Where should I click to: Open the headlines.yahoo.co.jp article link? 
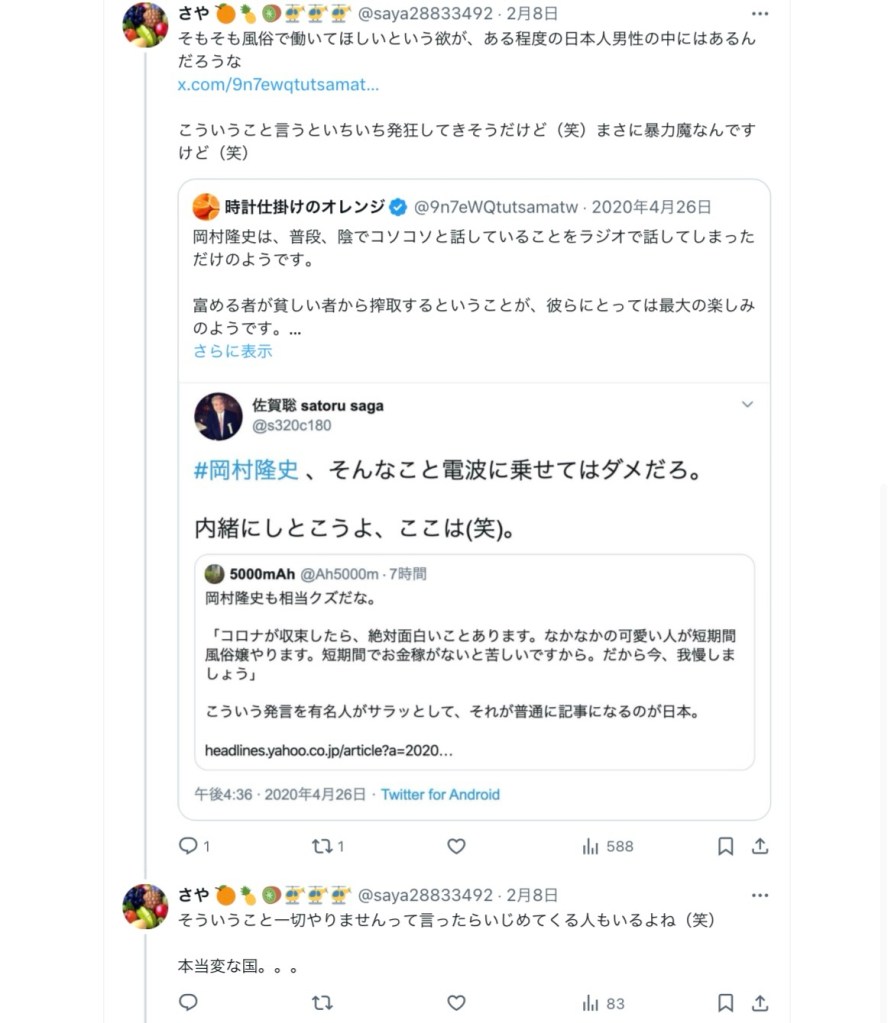pos(328,750)
